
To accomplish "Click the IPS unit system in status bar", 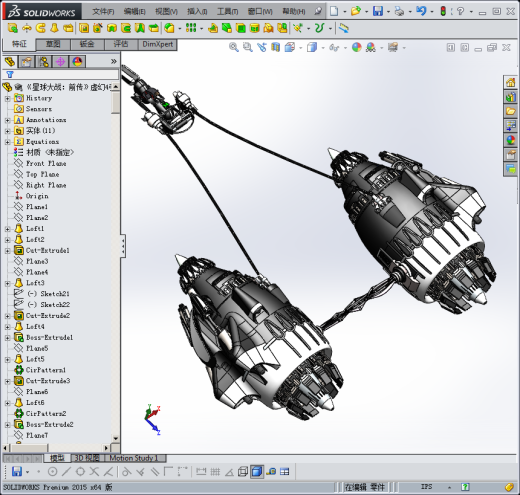I will click(426, 487).
